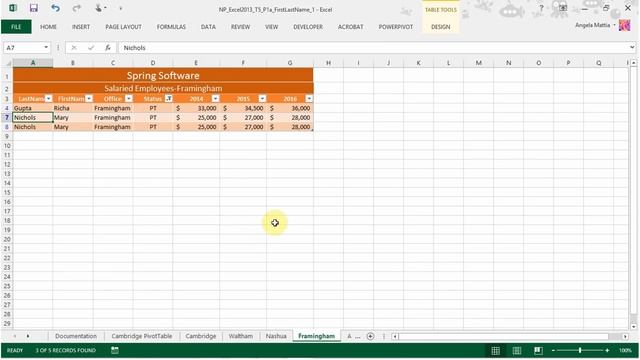Click the user account picture

(625, 25)
